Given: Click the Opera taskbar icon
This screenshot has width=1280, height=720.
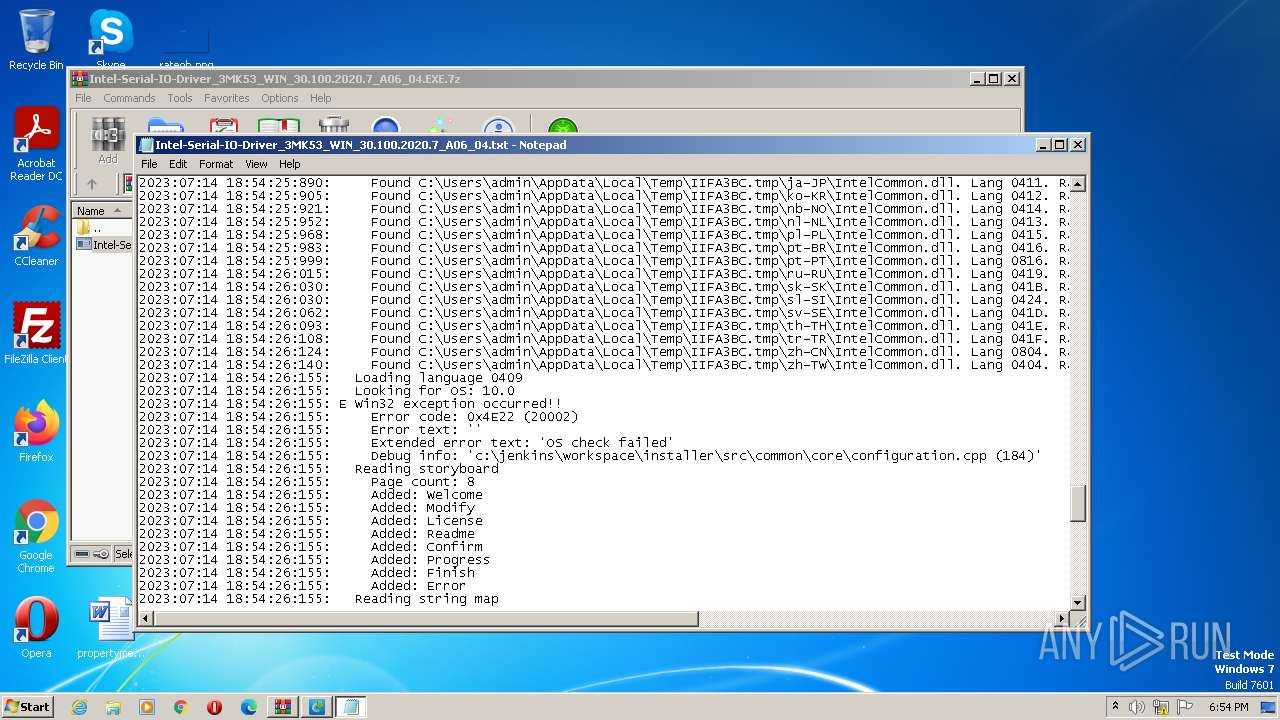Looking at the screenshot, I should tap(215, 707).
